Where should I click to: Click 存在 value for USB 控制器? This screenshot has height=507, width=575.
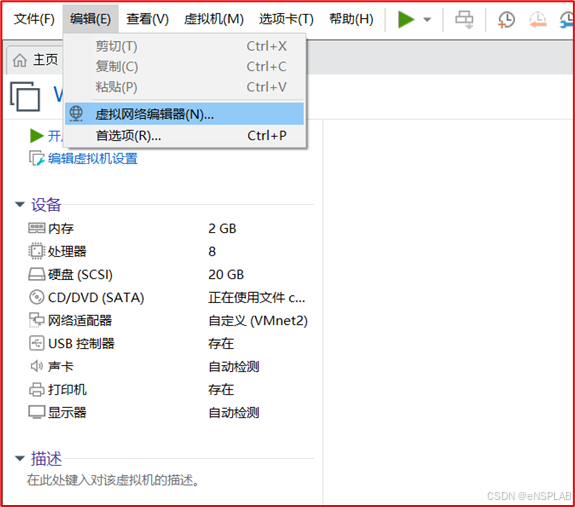[221, 343]
